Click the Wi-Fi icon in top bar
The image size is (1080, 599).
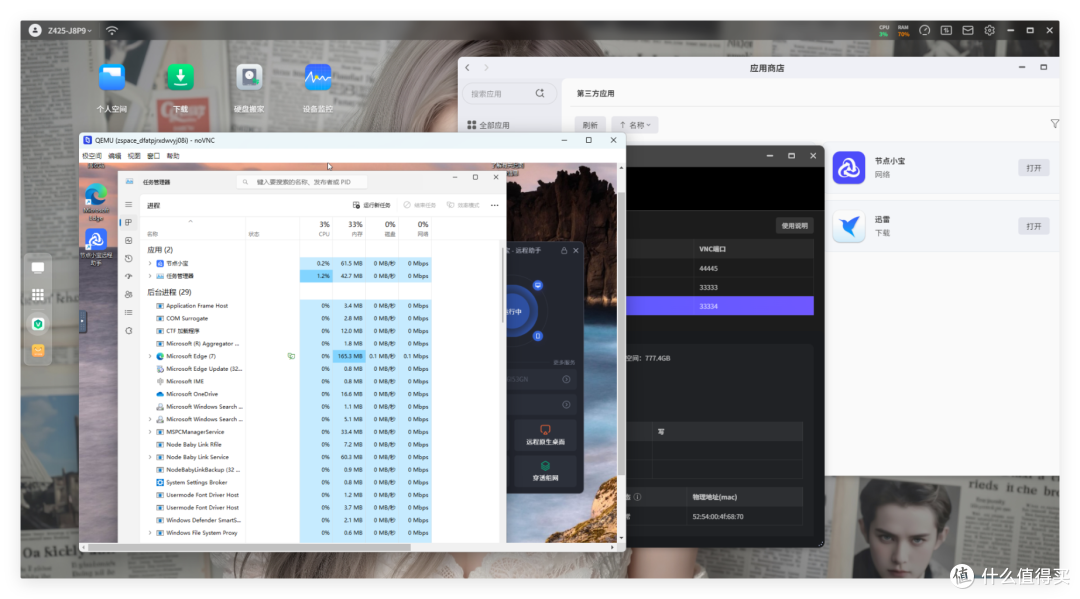(x=112, y=30)
